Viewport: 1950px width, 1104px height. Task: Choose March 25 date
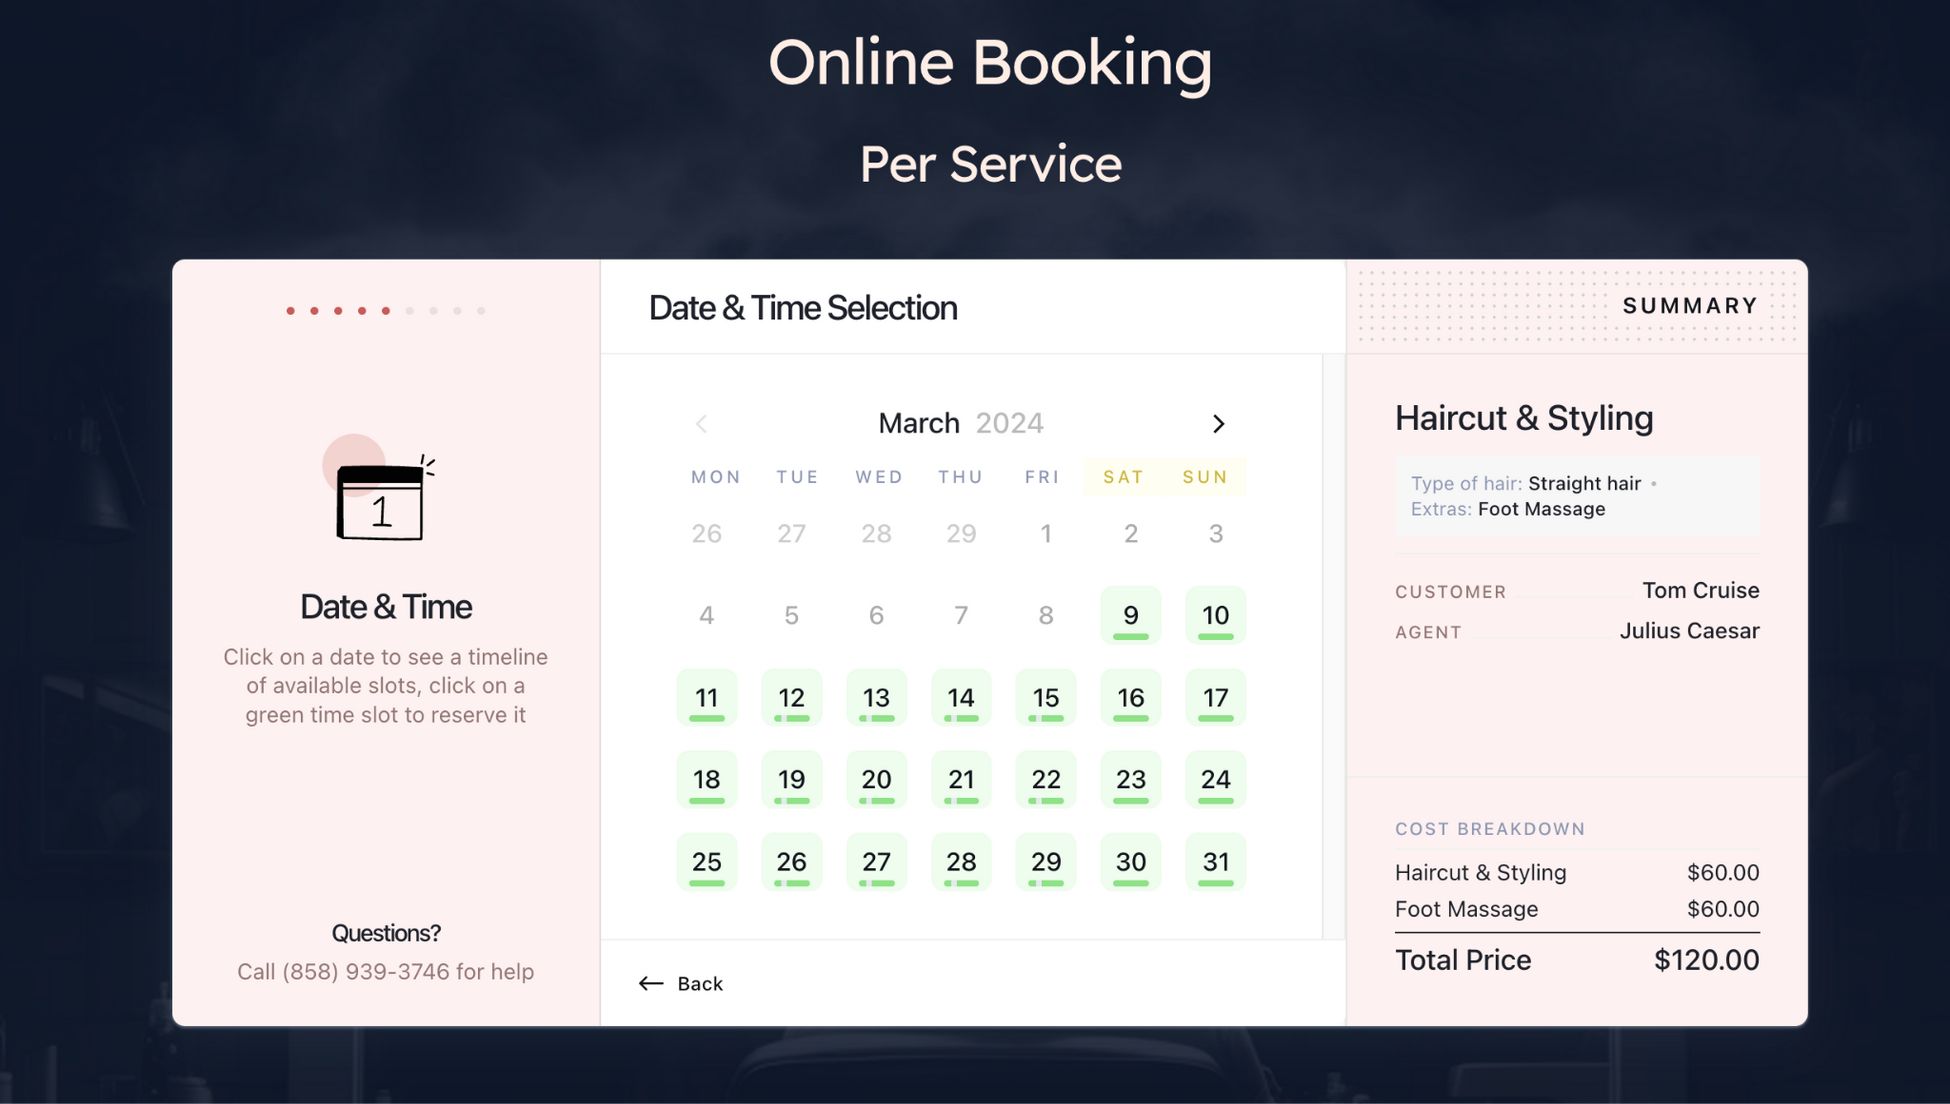pyautogui.click(x=707, y=861)
